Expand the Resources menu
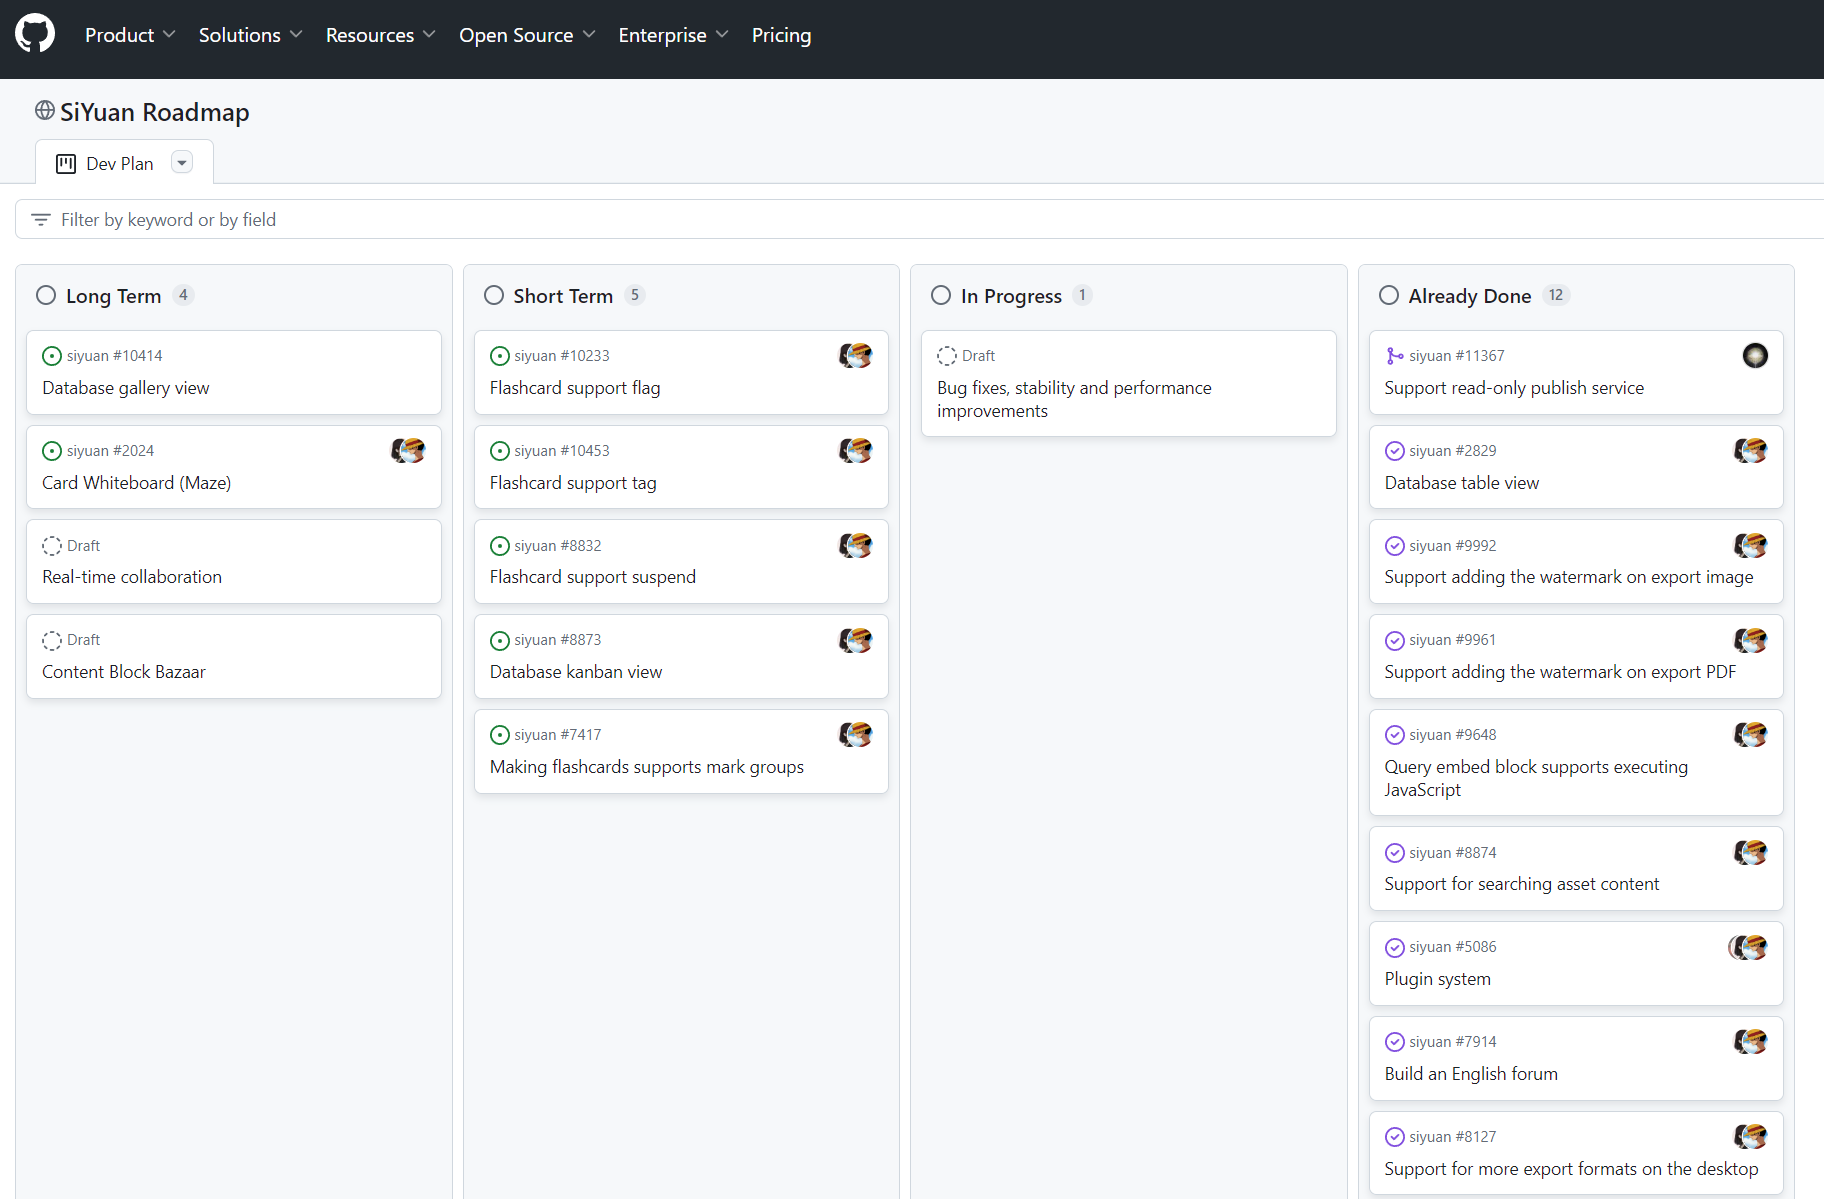 click(381, 35)
